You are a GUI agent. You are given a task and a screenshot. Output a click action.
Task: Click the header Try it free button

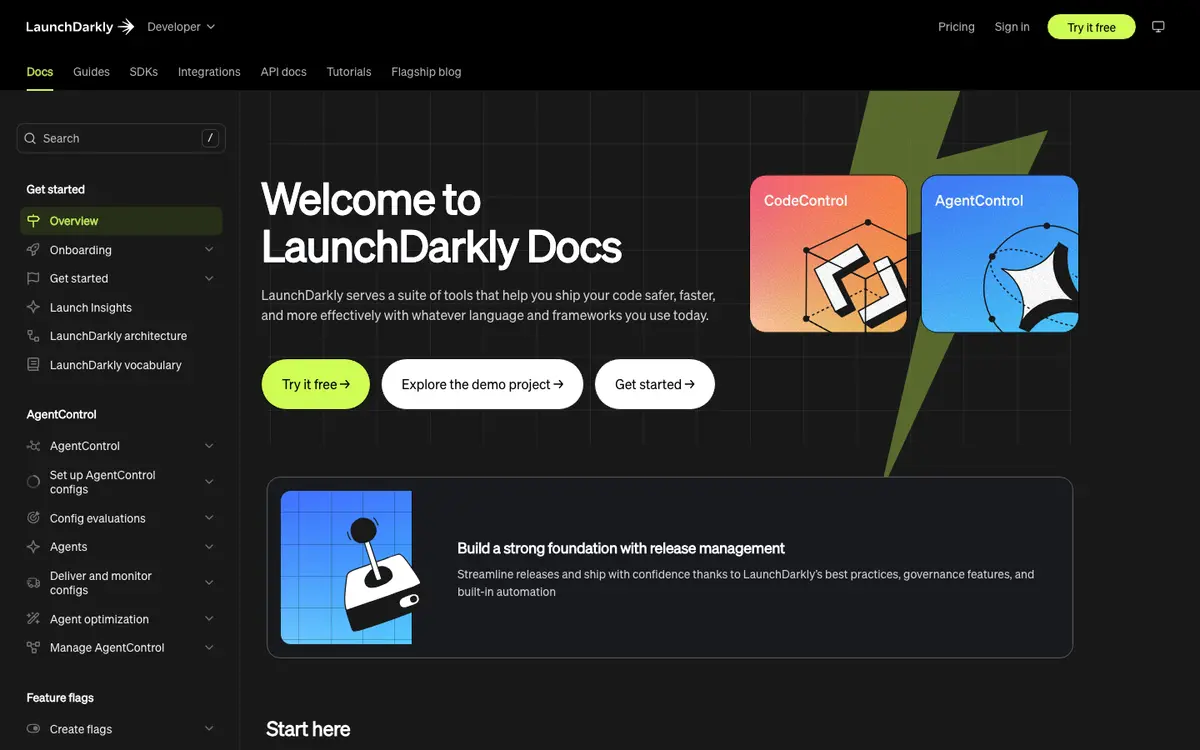click(1091, 27)
